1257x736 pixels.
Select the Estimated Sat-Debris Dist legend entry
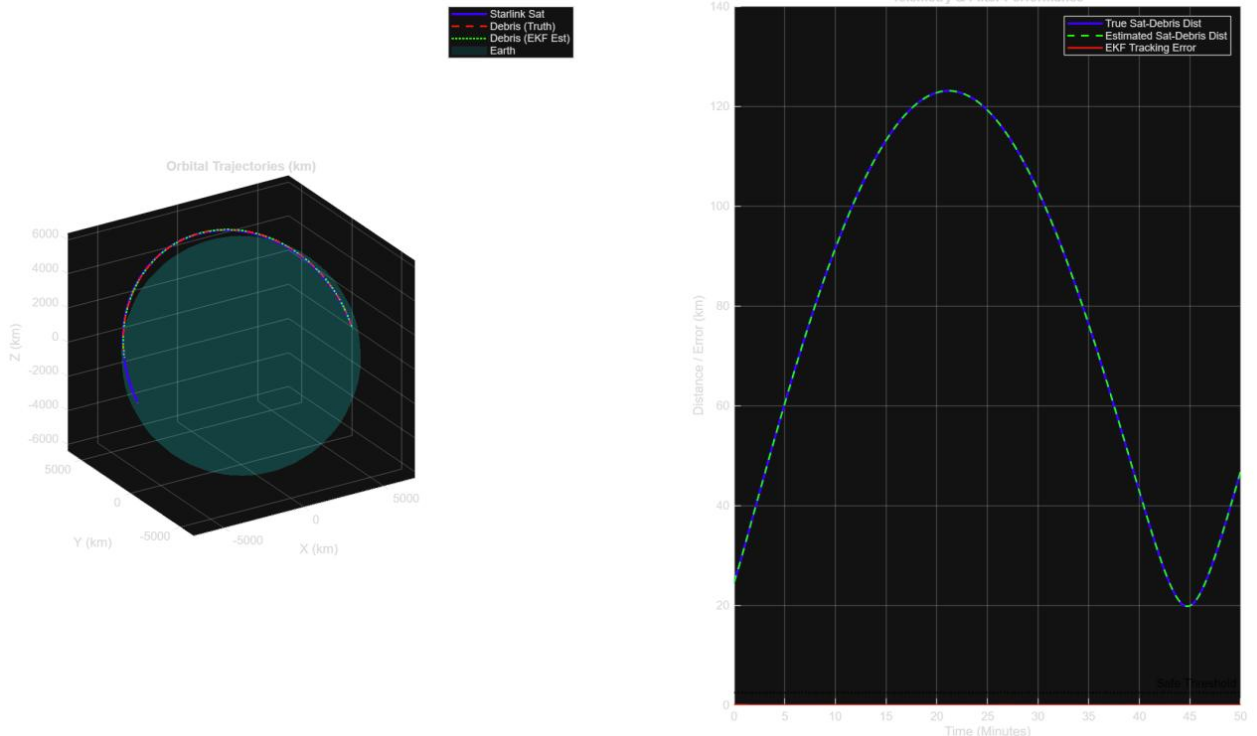[1147, 36]
